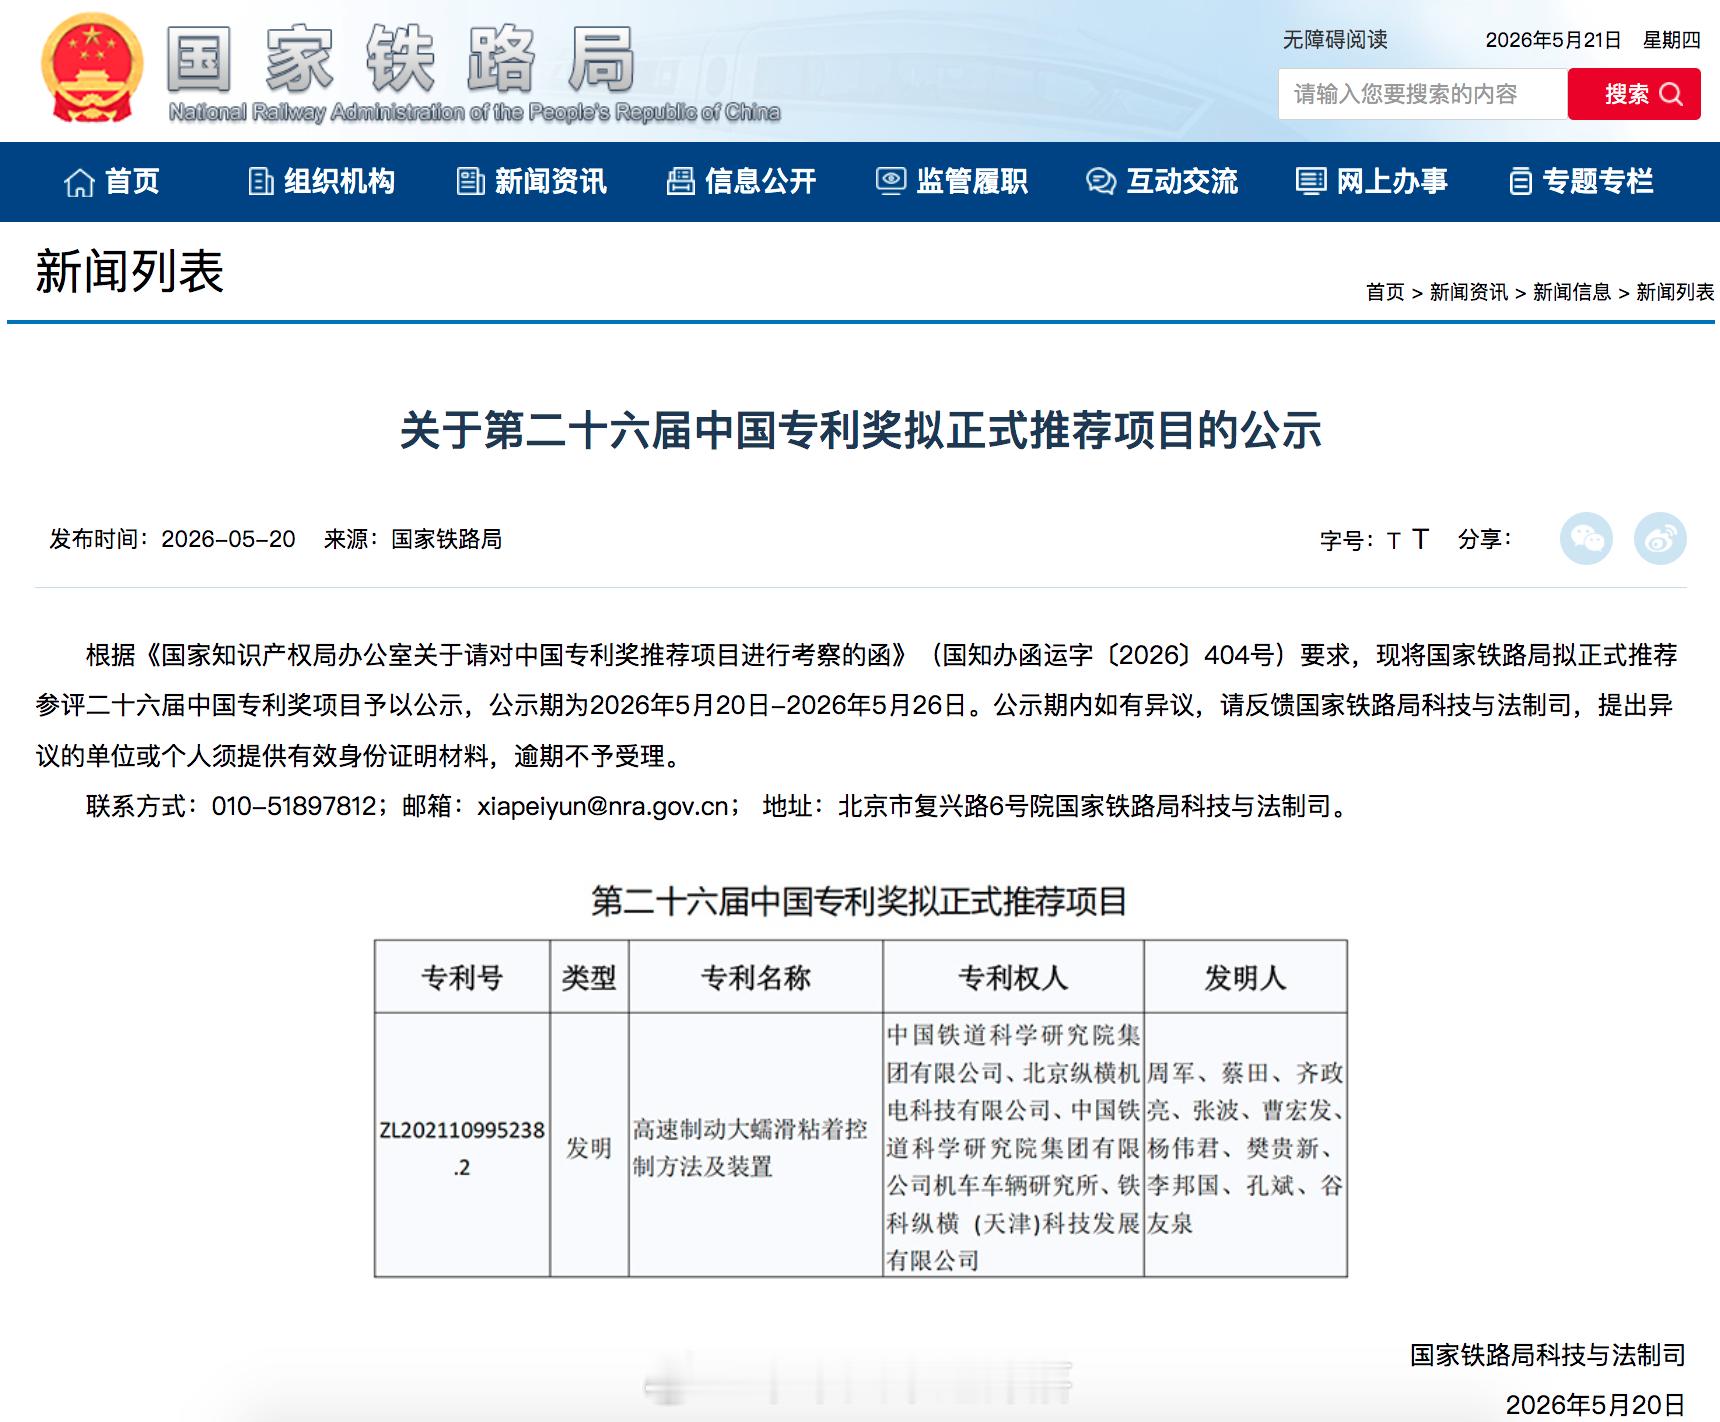Open the 监管履职 menu item
Screen dimensions: 1720x1422
tap(972, 181)
